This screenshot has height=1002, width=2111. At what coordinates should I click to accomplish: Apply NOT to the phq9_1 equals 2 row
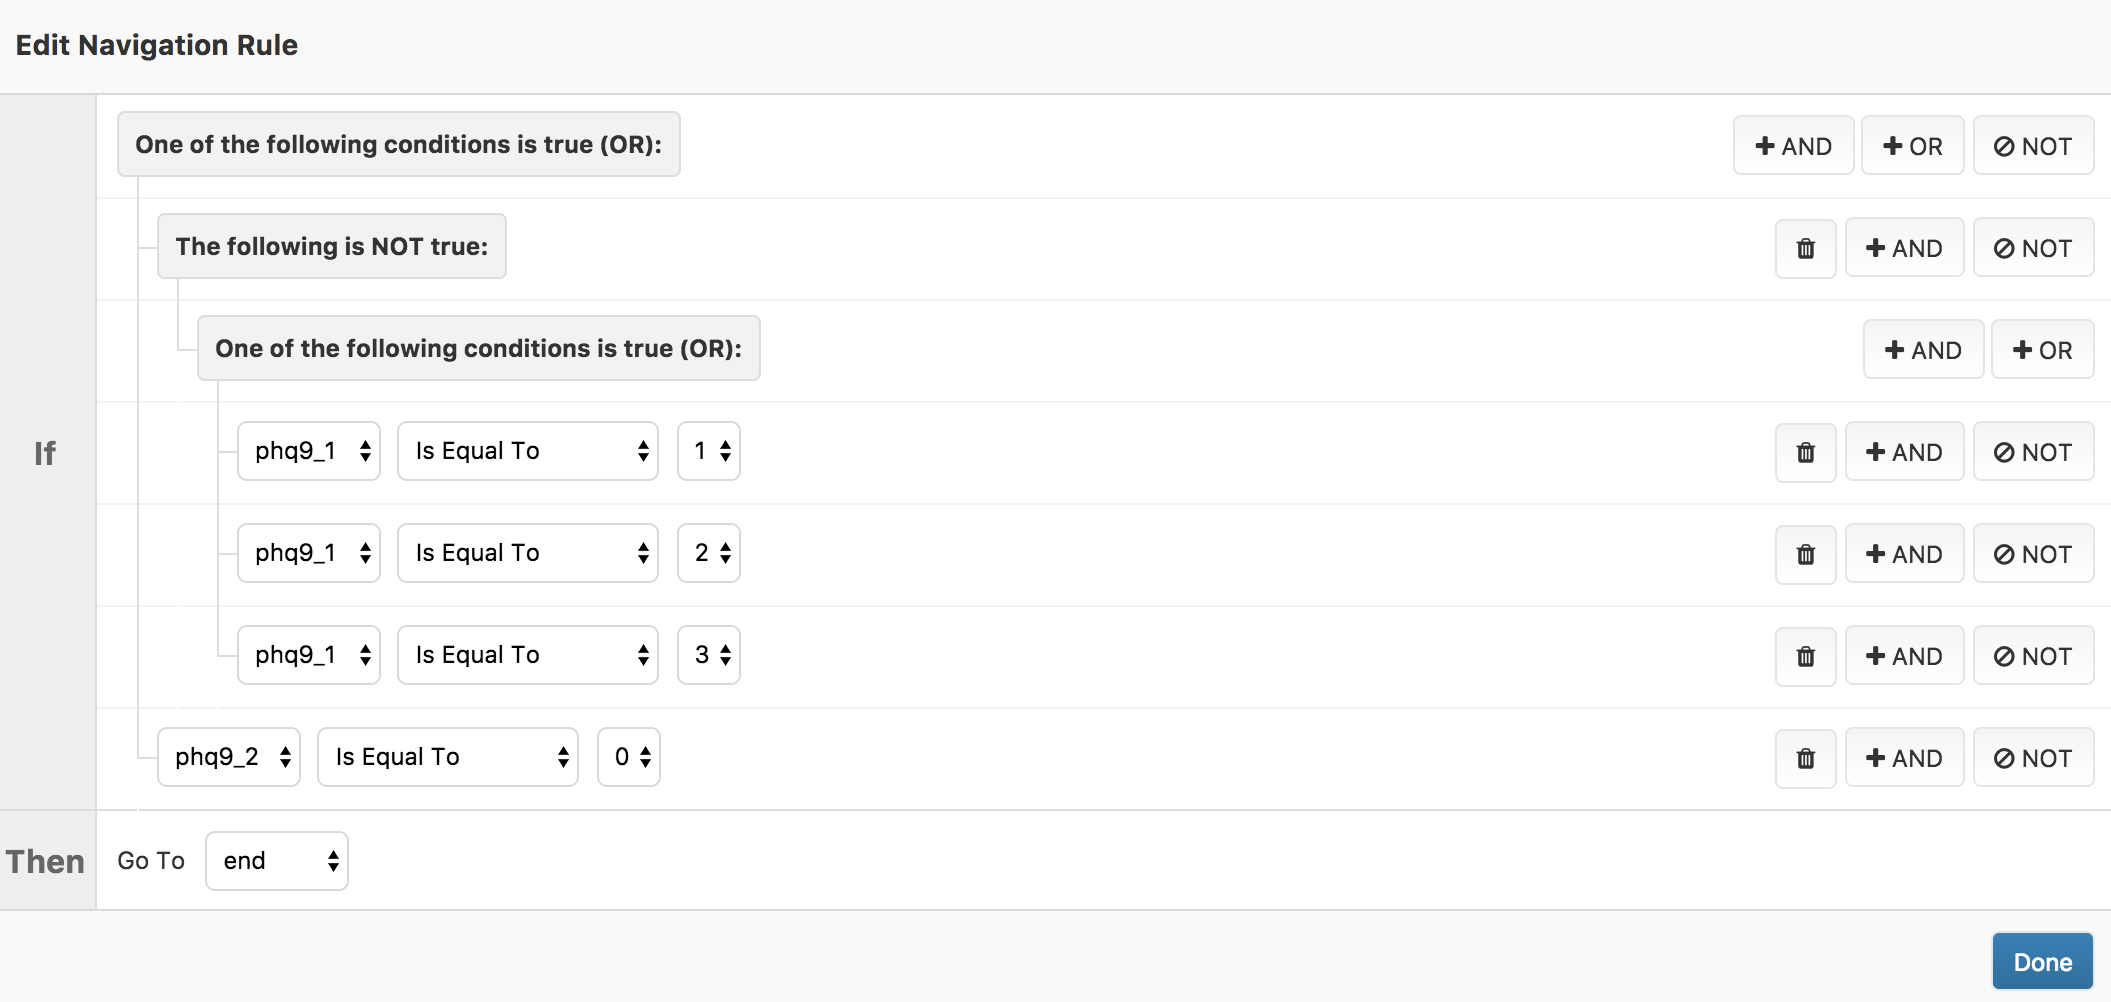point(2032,555)
